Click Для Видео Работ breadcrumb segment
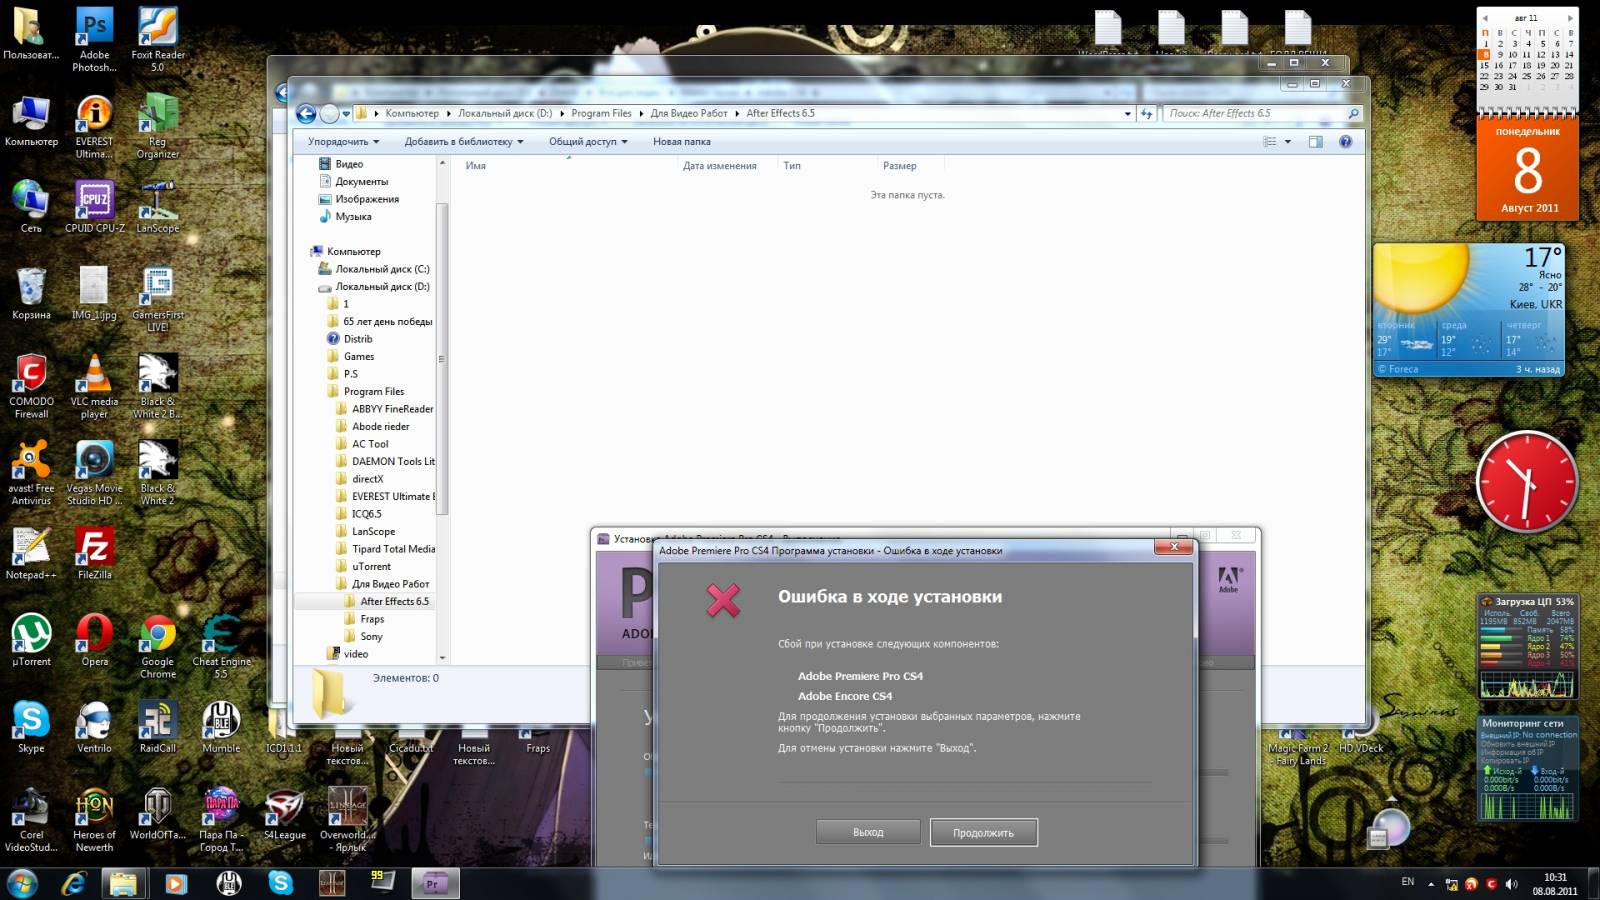The image size is (1600, 900). tap(689, 114)
